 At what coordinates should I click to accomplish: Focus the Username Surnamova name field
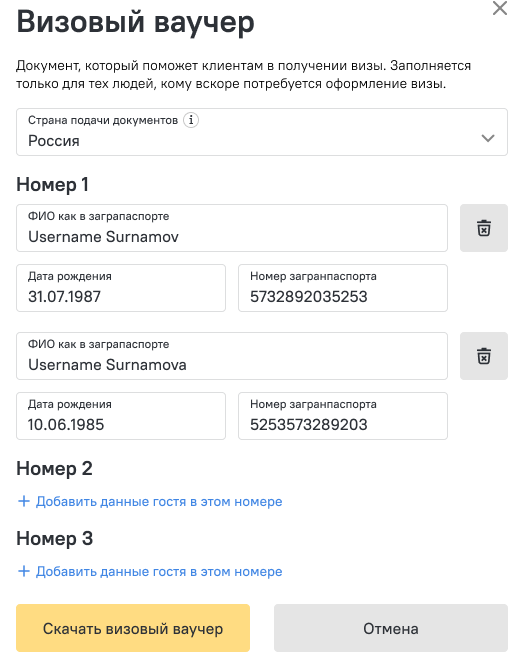pos(232,356)
